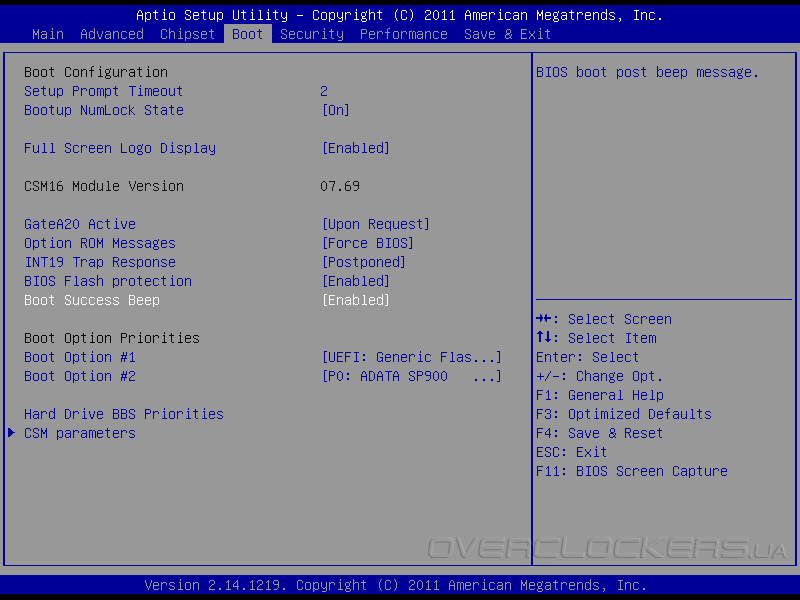Click the BIOS boot post beep help text
Image resolution: width=800 pixels, height=600 pixels.
click(647, 72)
